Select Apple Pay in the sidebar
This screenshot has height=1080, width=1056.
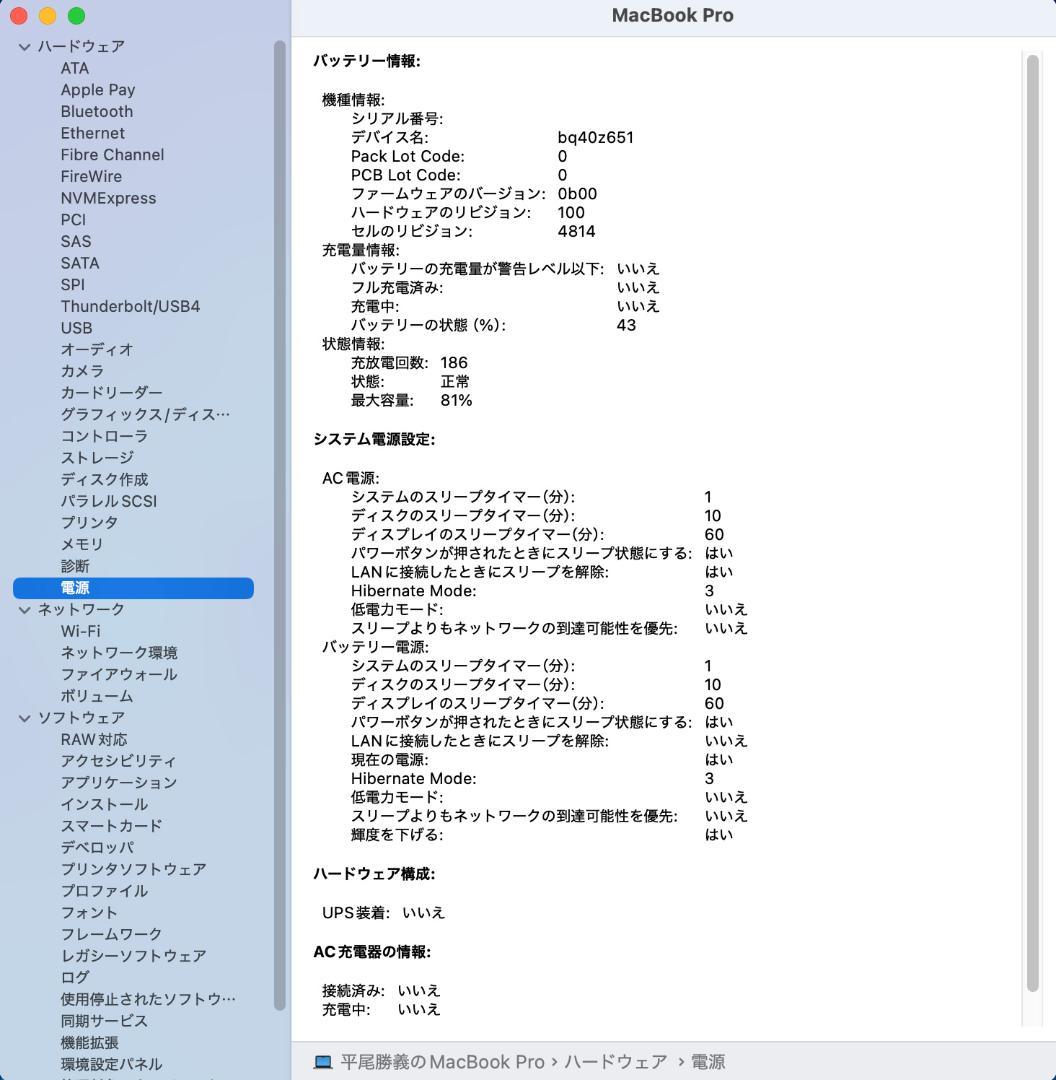97,89
